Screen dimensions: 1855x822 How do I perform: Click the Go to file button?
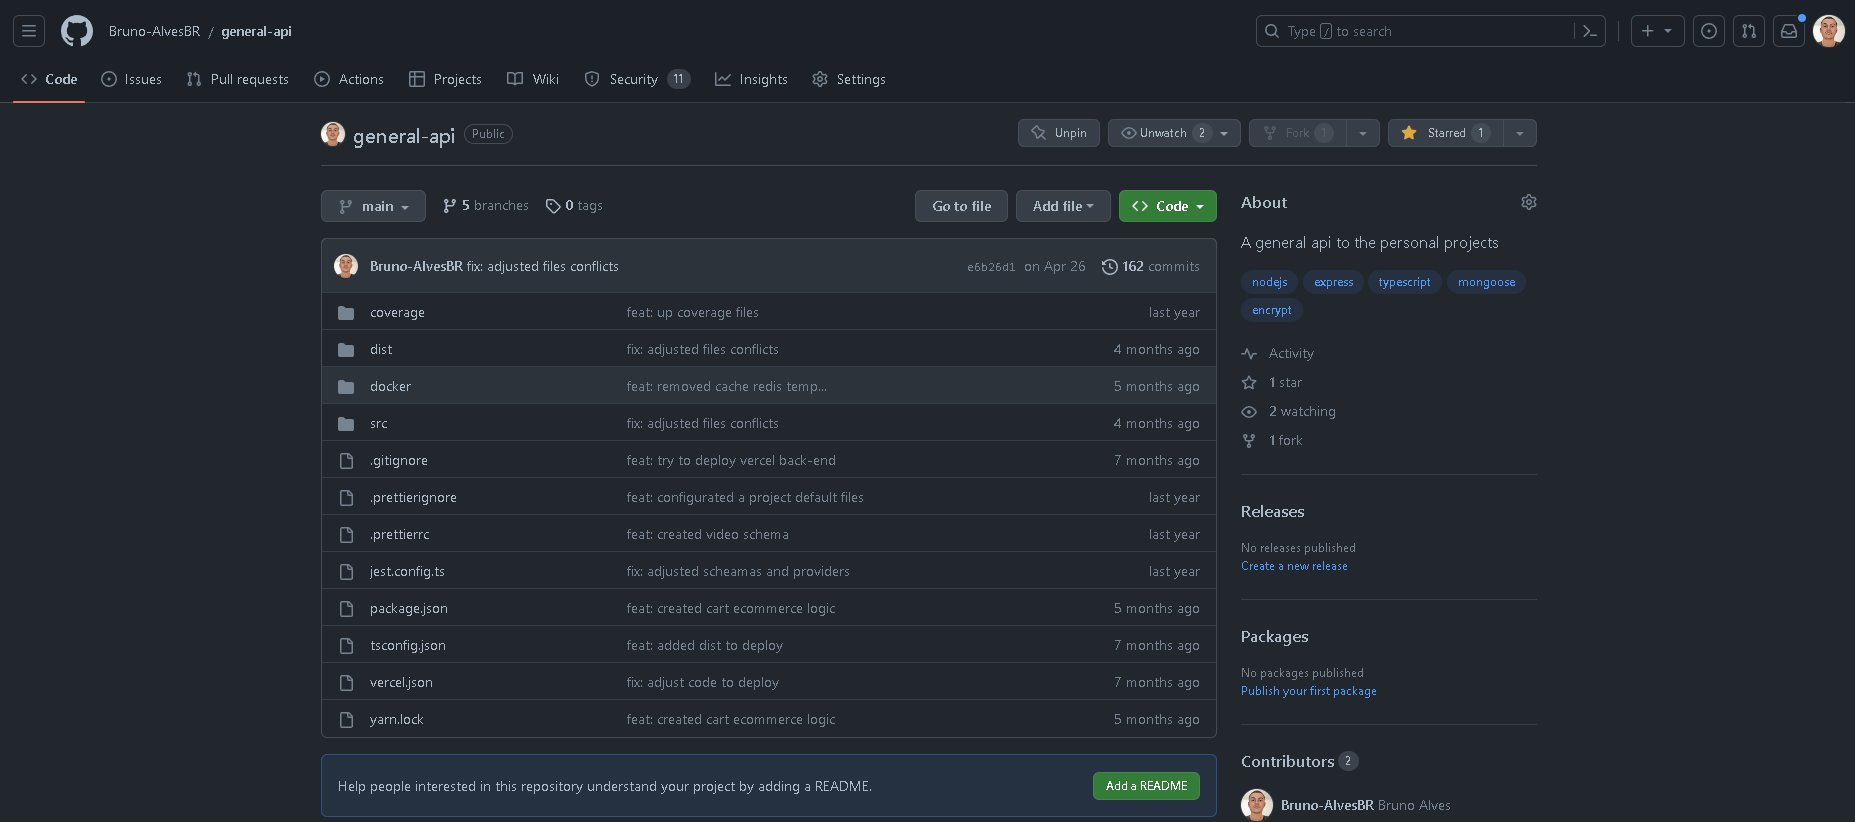[962, 206]
